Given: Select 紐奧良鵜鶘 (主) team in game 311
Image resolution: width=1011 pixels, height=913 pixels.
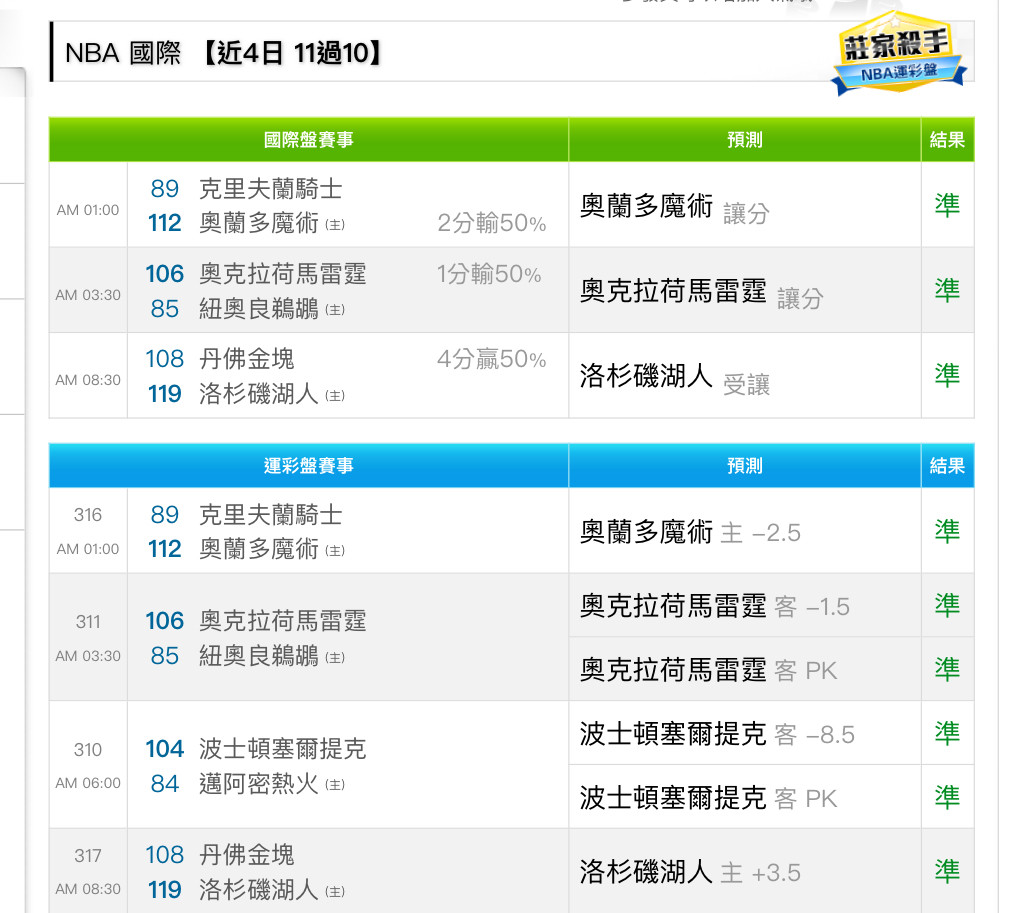Looking at the screenshot, I should [x=271, y=656].
